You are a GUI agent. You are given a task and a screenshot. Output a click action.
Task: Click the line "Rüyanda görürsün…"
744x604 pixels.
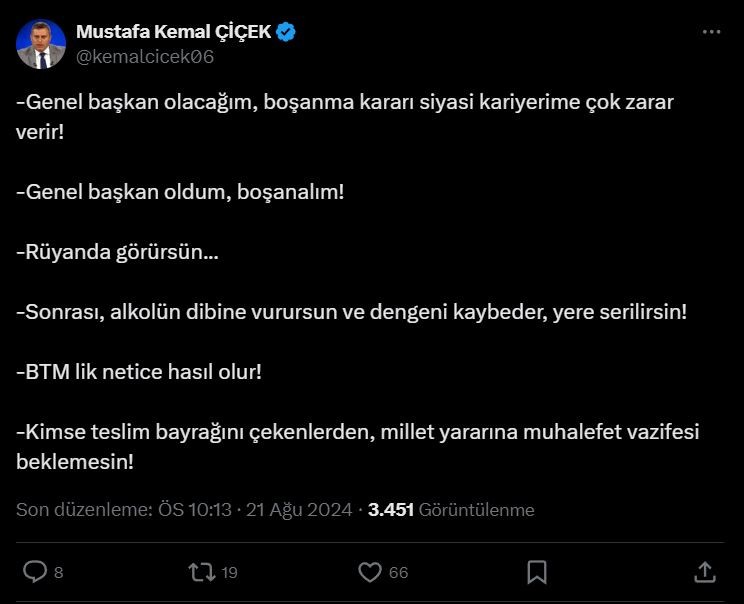point(118,251)
